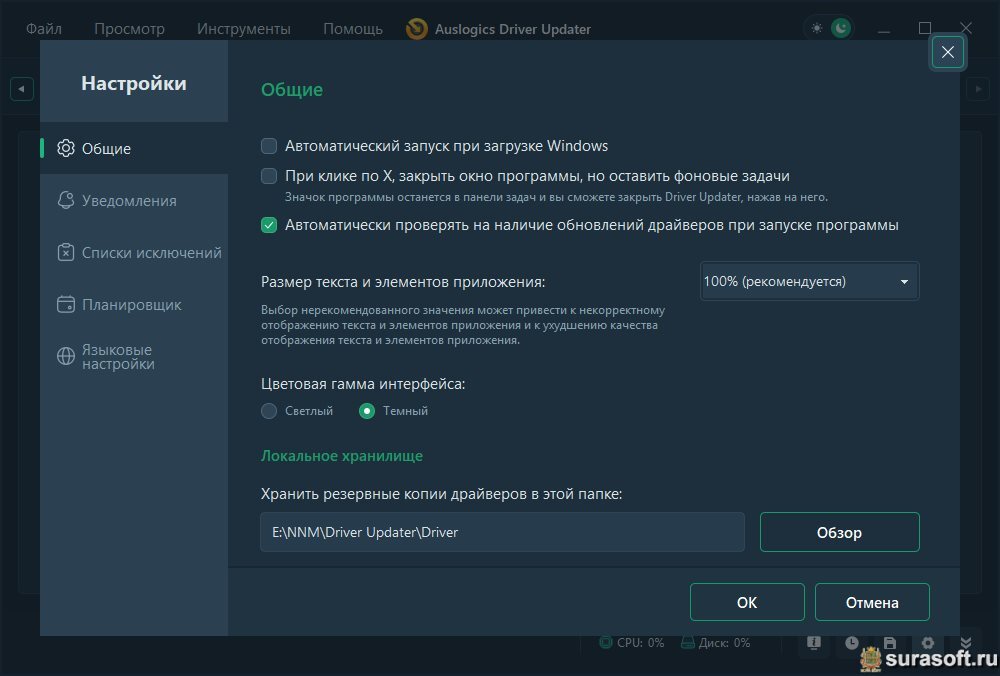Open the Списки исключений tab
The height and width of the screenshot is (676, 1000).
coord(134,253)
